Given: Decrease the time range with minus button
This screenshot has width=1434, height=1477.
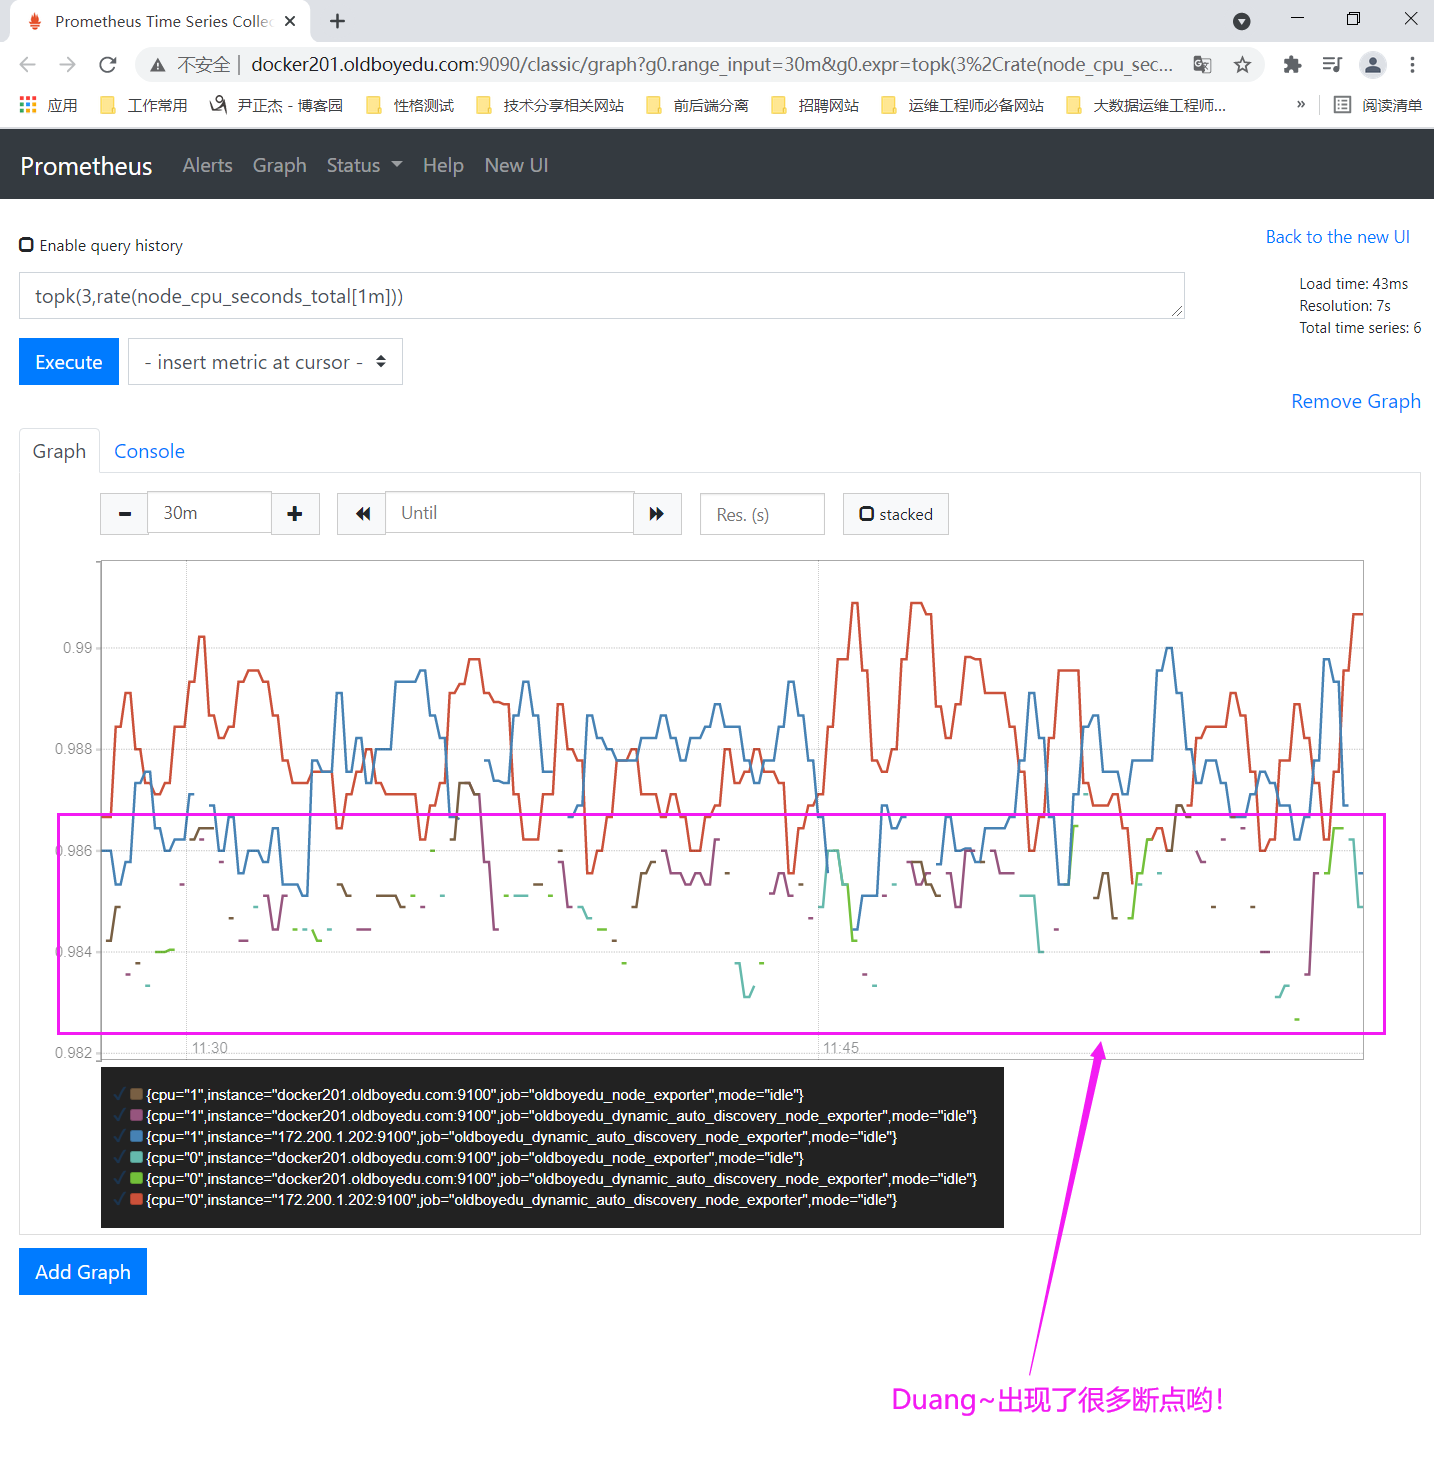Looking at the screenshot, I should (x=124, y=514).
